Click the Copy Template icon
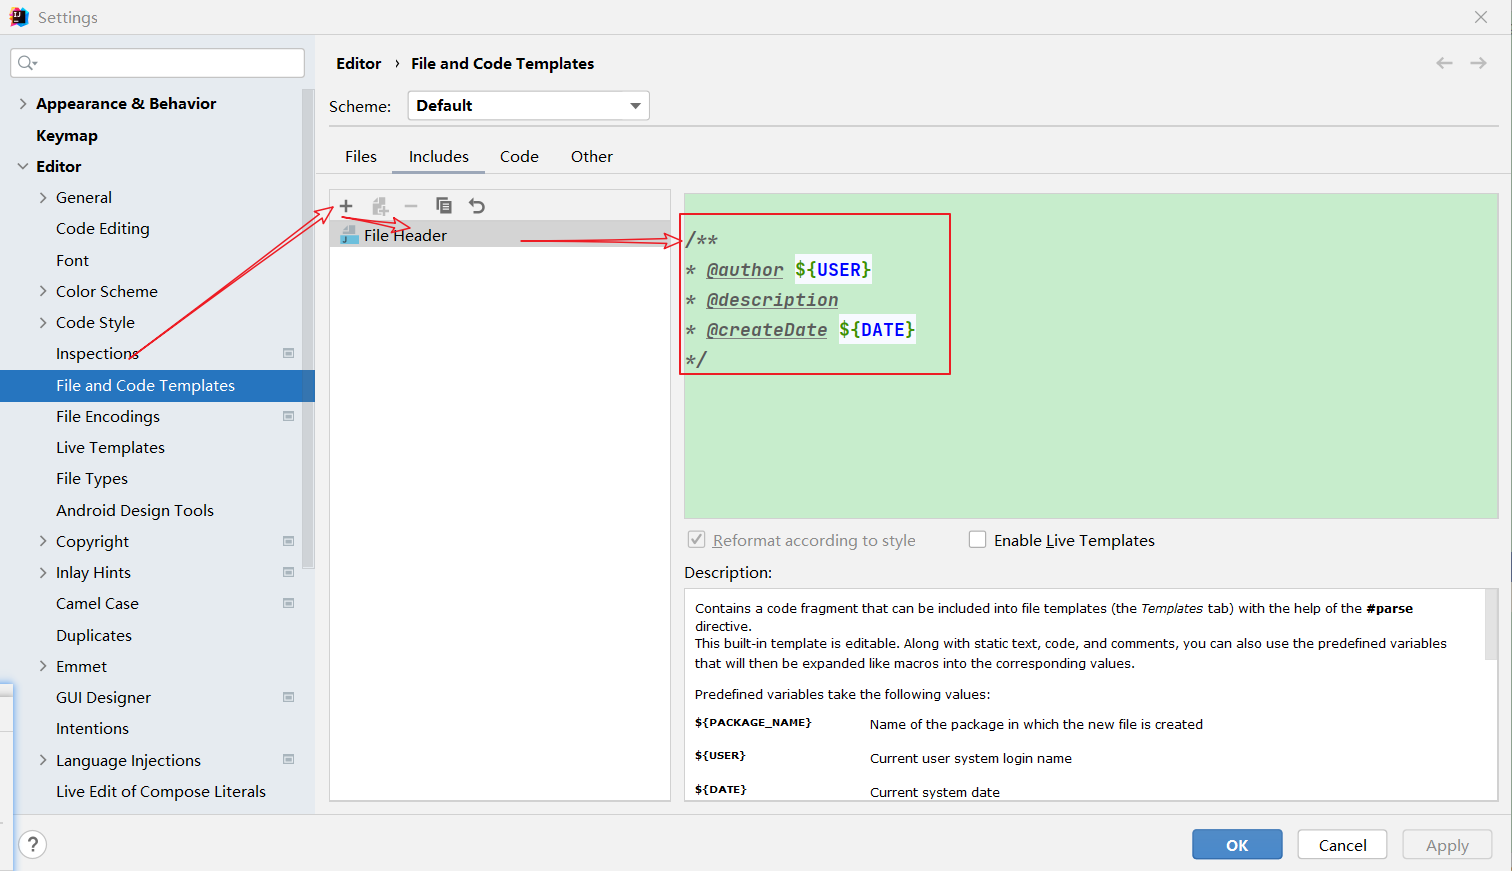 444,206
